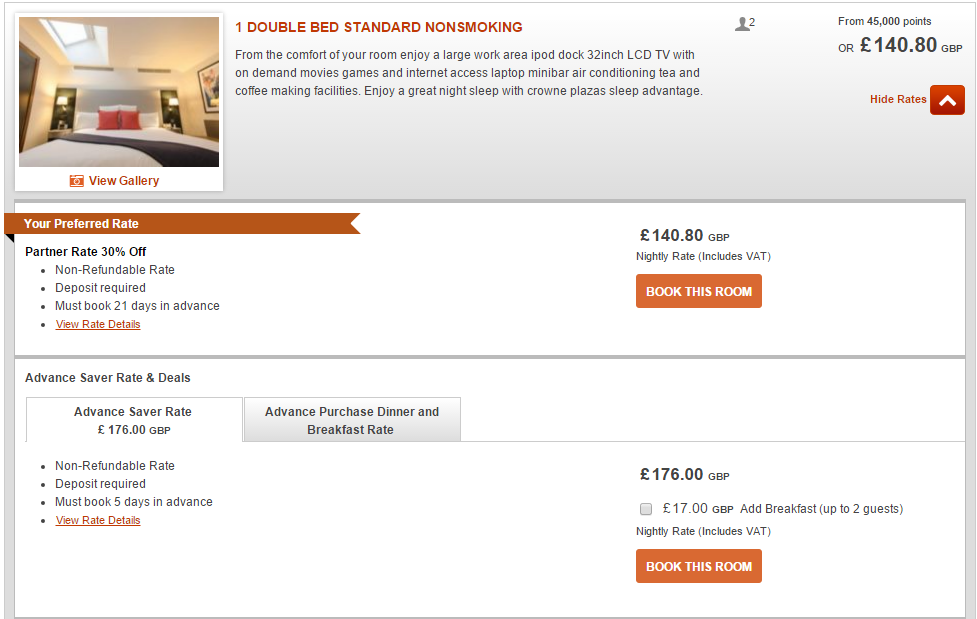
Task: Click the Advance Saver Rate & Deals heading
Action: [108, 378]
